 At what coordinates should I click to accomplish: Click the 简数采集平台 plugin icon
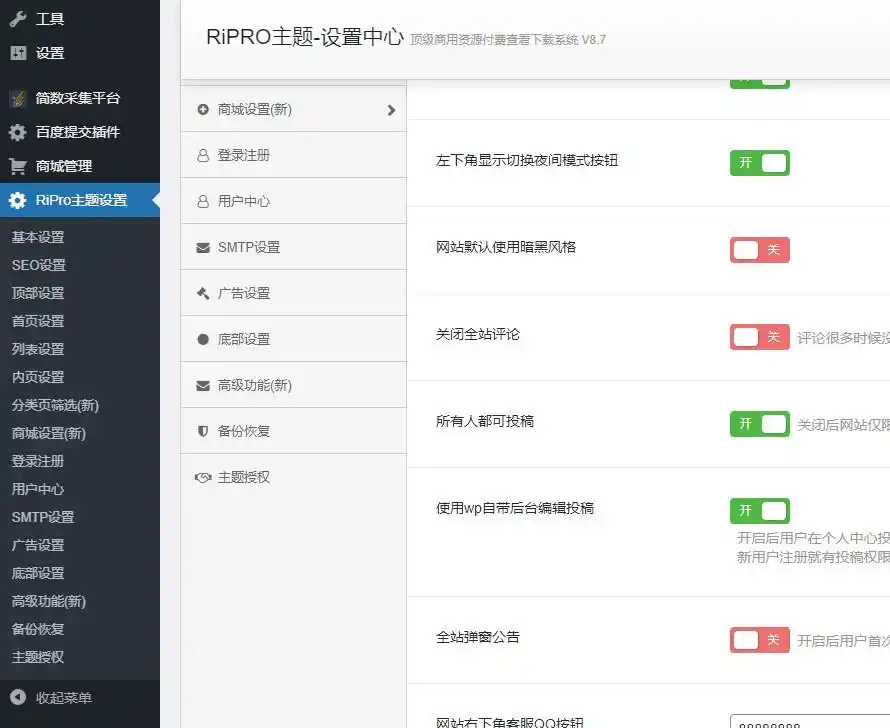point(18,98)
